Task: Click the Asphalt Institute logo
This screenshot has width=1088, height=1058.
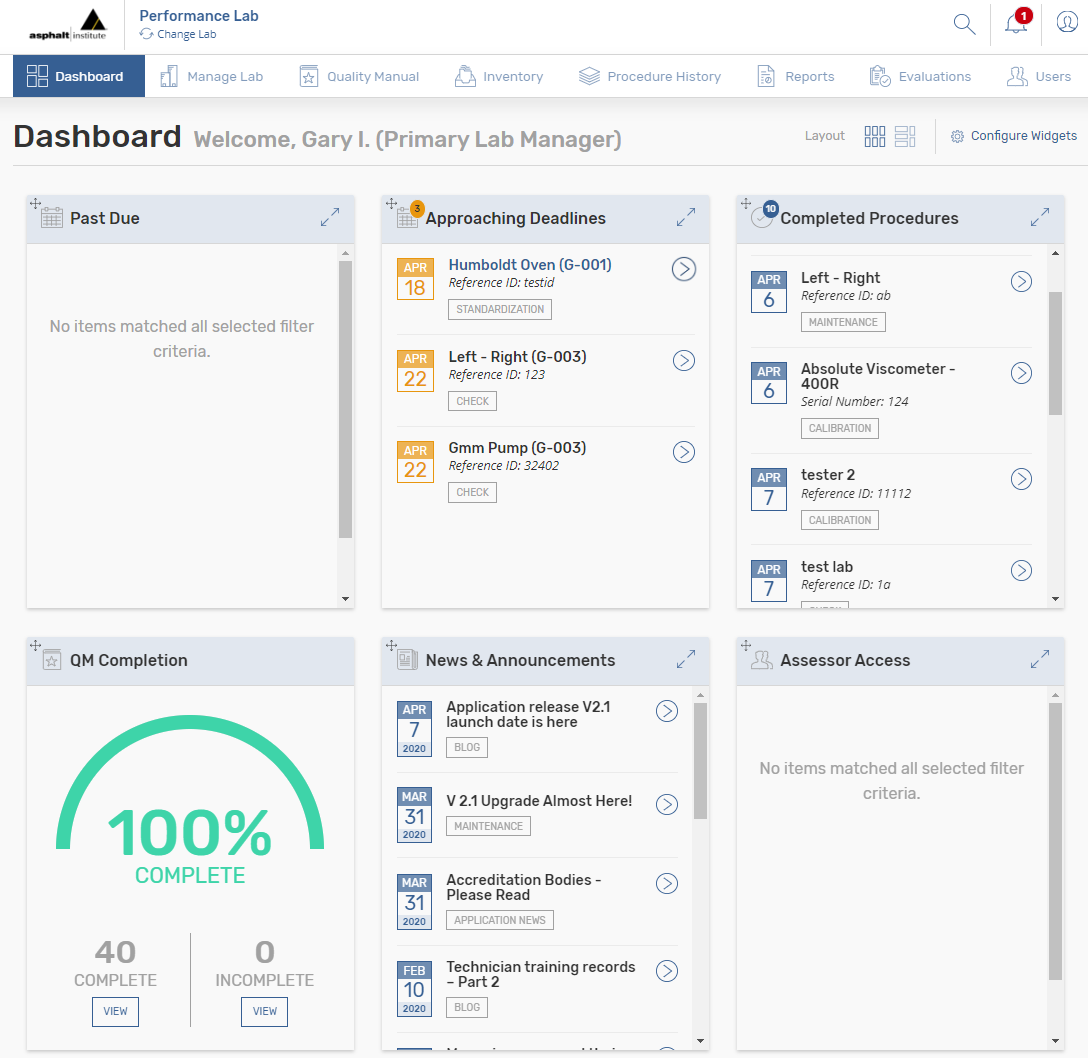Action: (x=67, y=27)
